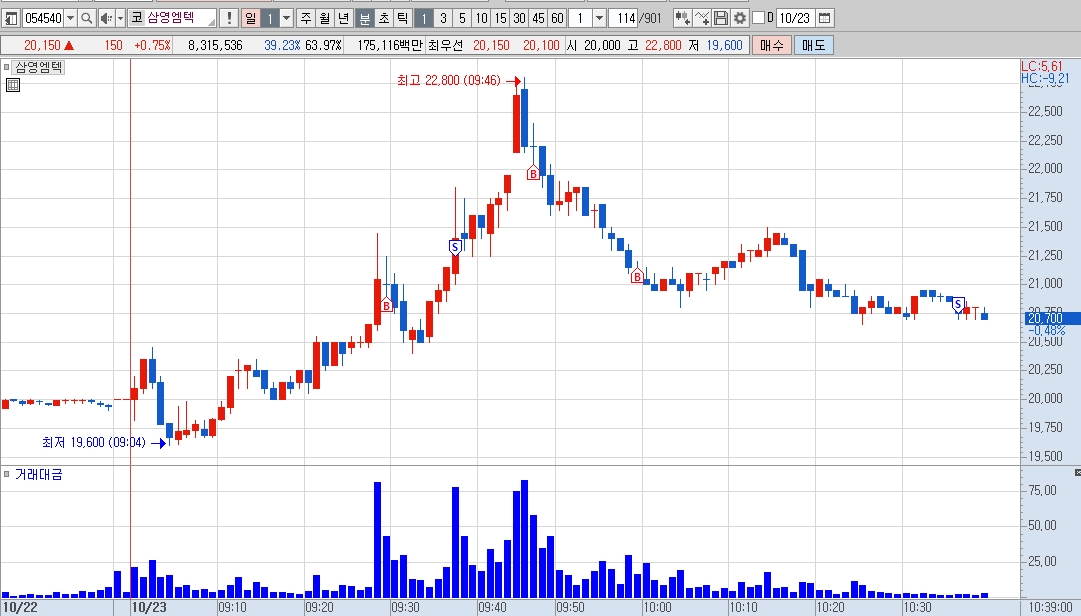Toggle the D checkbox next to date
This screenshot has width=1081, height=616.
coord(758,18)
